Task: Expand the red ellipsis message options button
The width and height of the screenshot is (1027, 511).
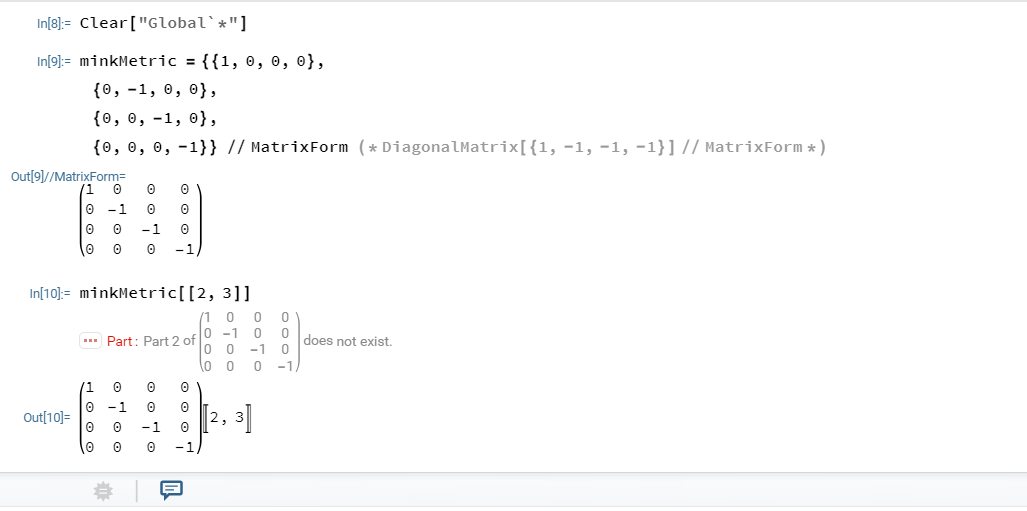Action: point(90,341)
